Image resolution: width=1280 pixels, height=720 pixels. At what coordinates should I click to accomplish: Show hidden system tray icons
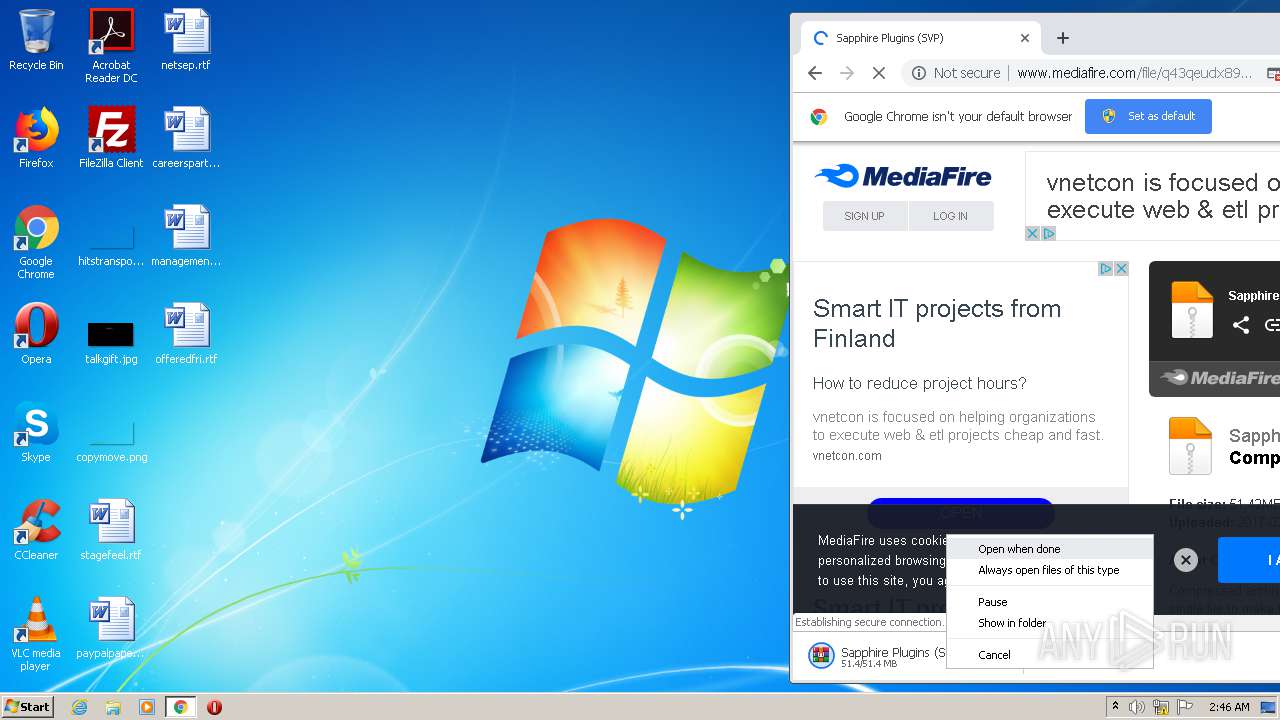[1115, 707]
